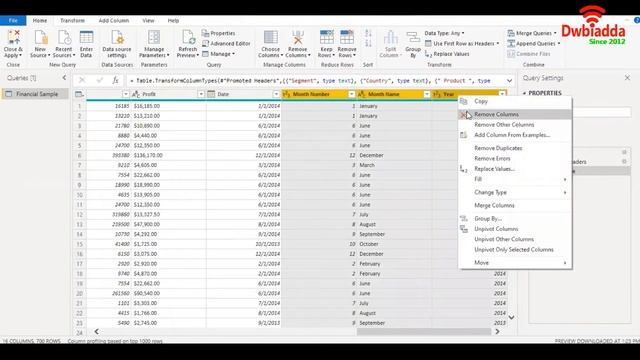Viewport: 640px width, 360px height.
Task: Choose Remove Columns in context menu
Action: pos(515,114)
